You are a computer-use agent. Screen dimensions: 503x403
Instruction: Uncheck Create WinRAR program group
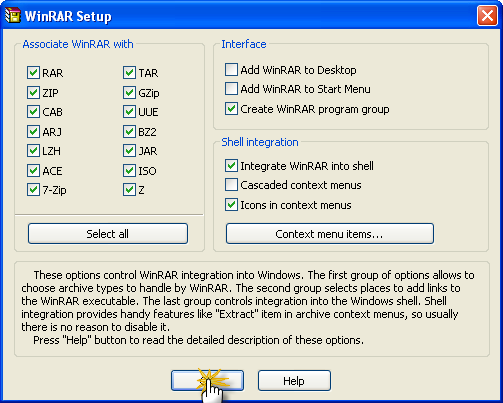pos(231,109)
